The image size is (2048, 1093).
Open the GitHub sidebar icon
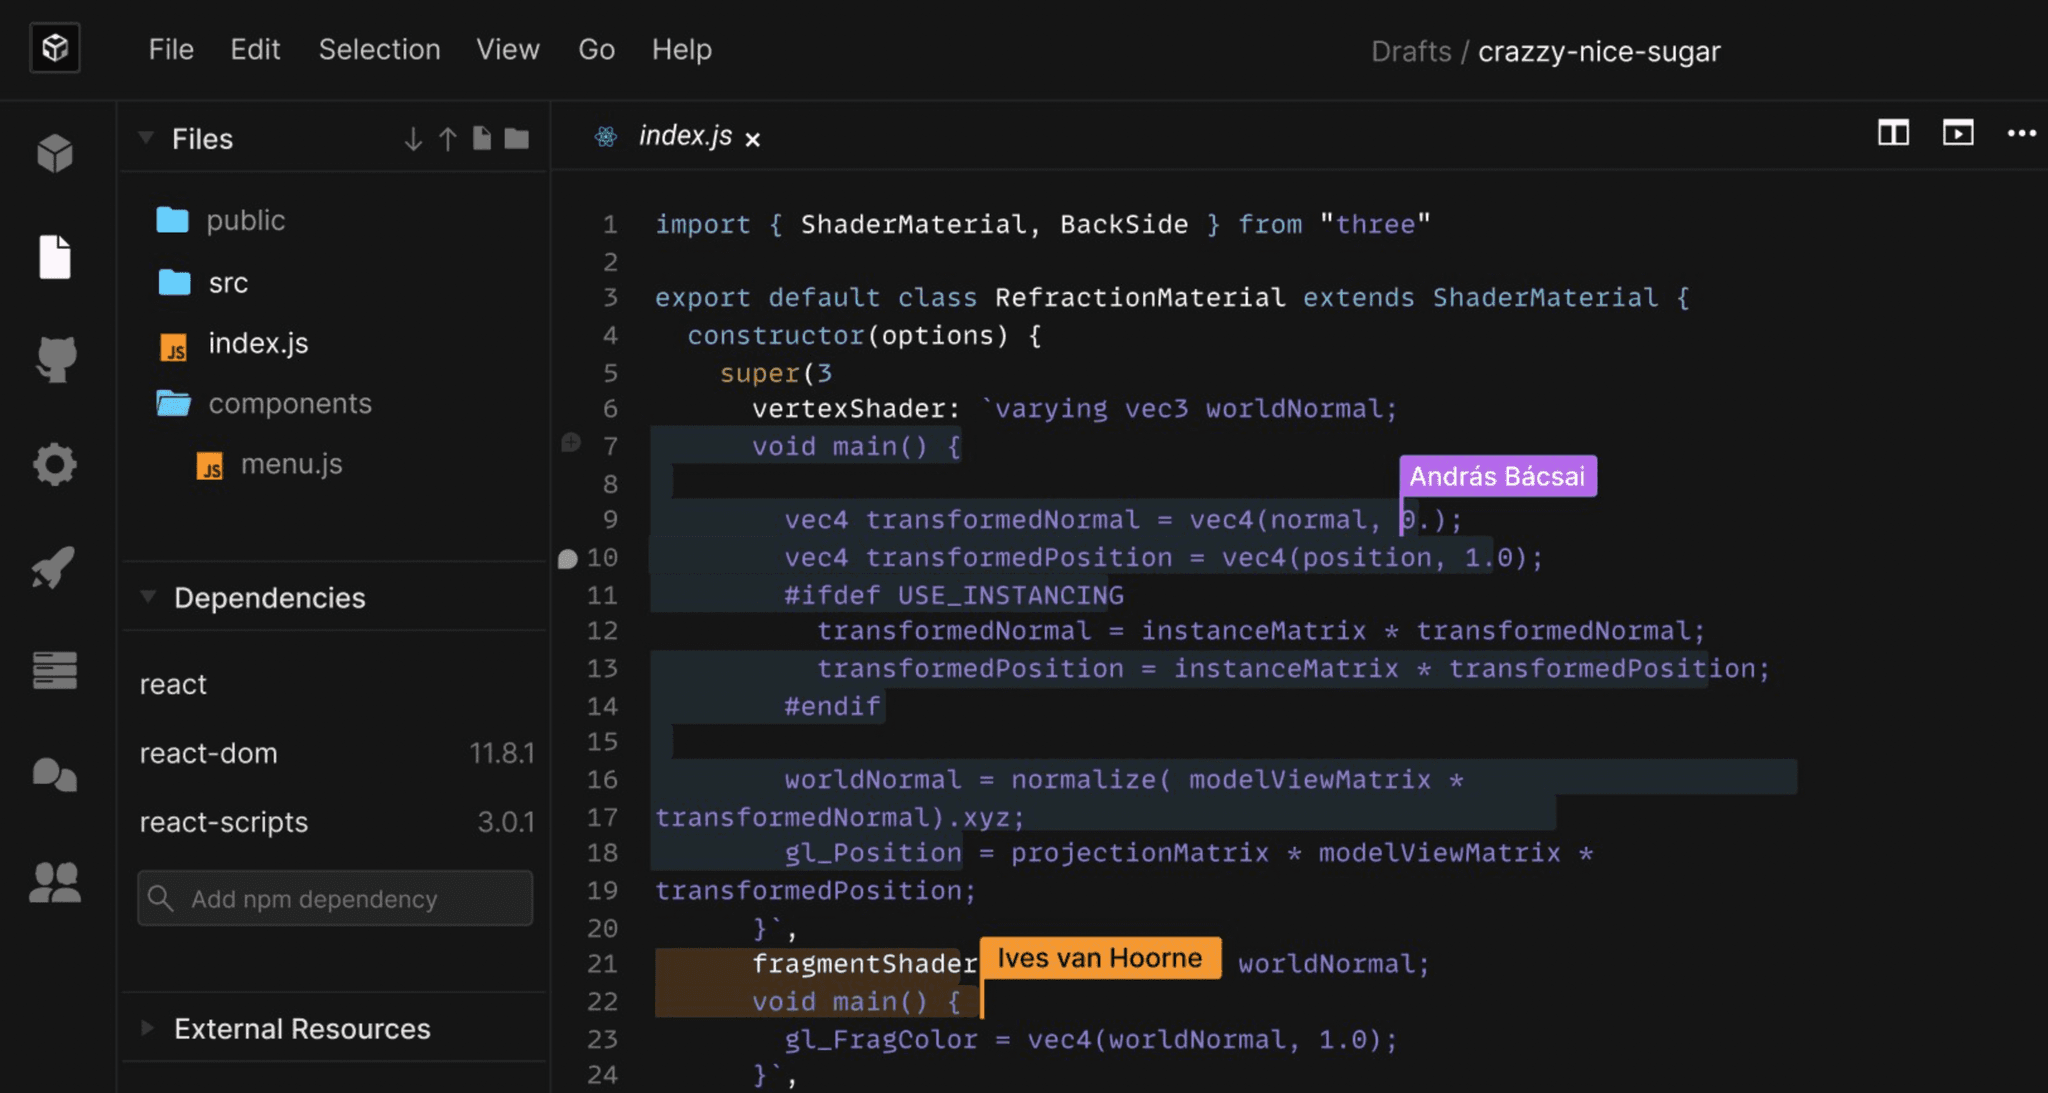pyautogui.click(x=55, y=360)
